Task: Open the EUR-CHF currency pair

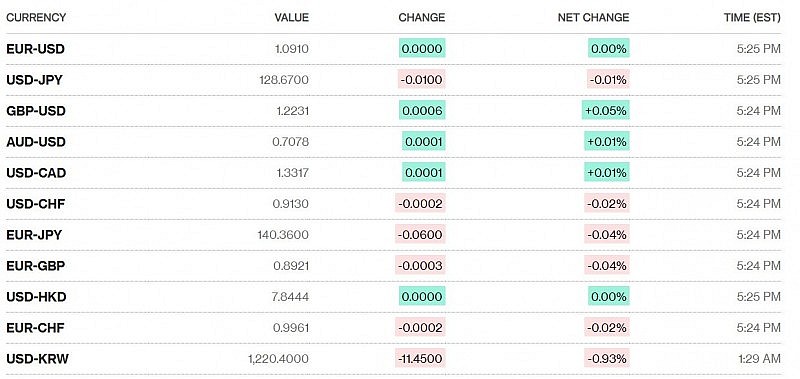Action: click(x=35, y=327)
